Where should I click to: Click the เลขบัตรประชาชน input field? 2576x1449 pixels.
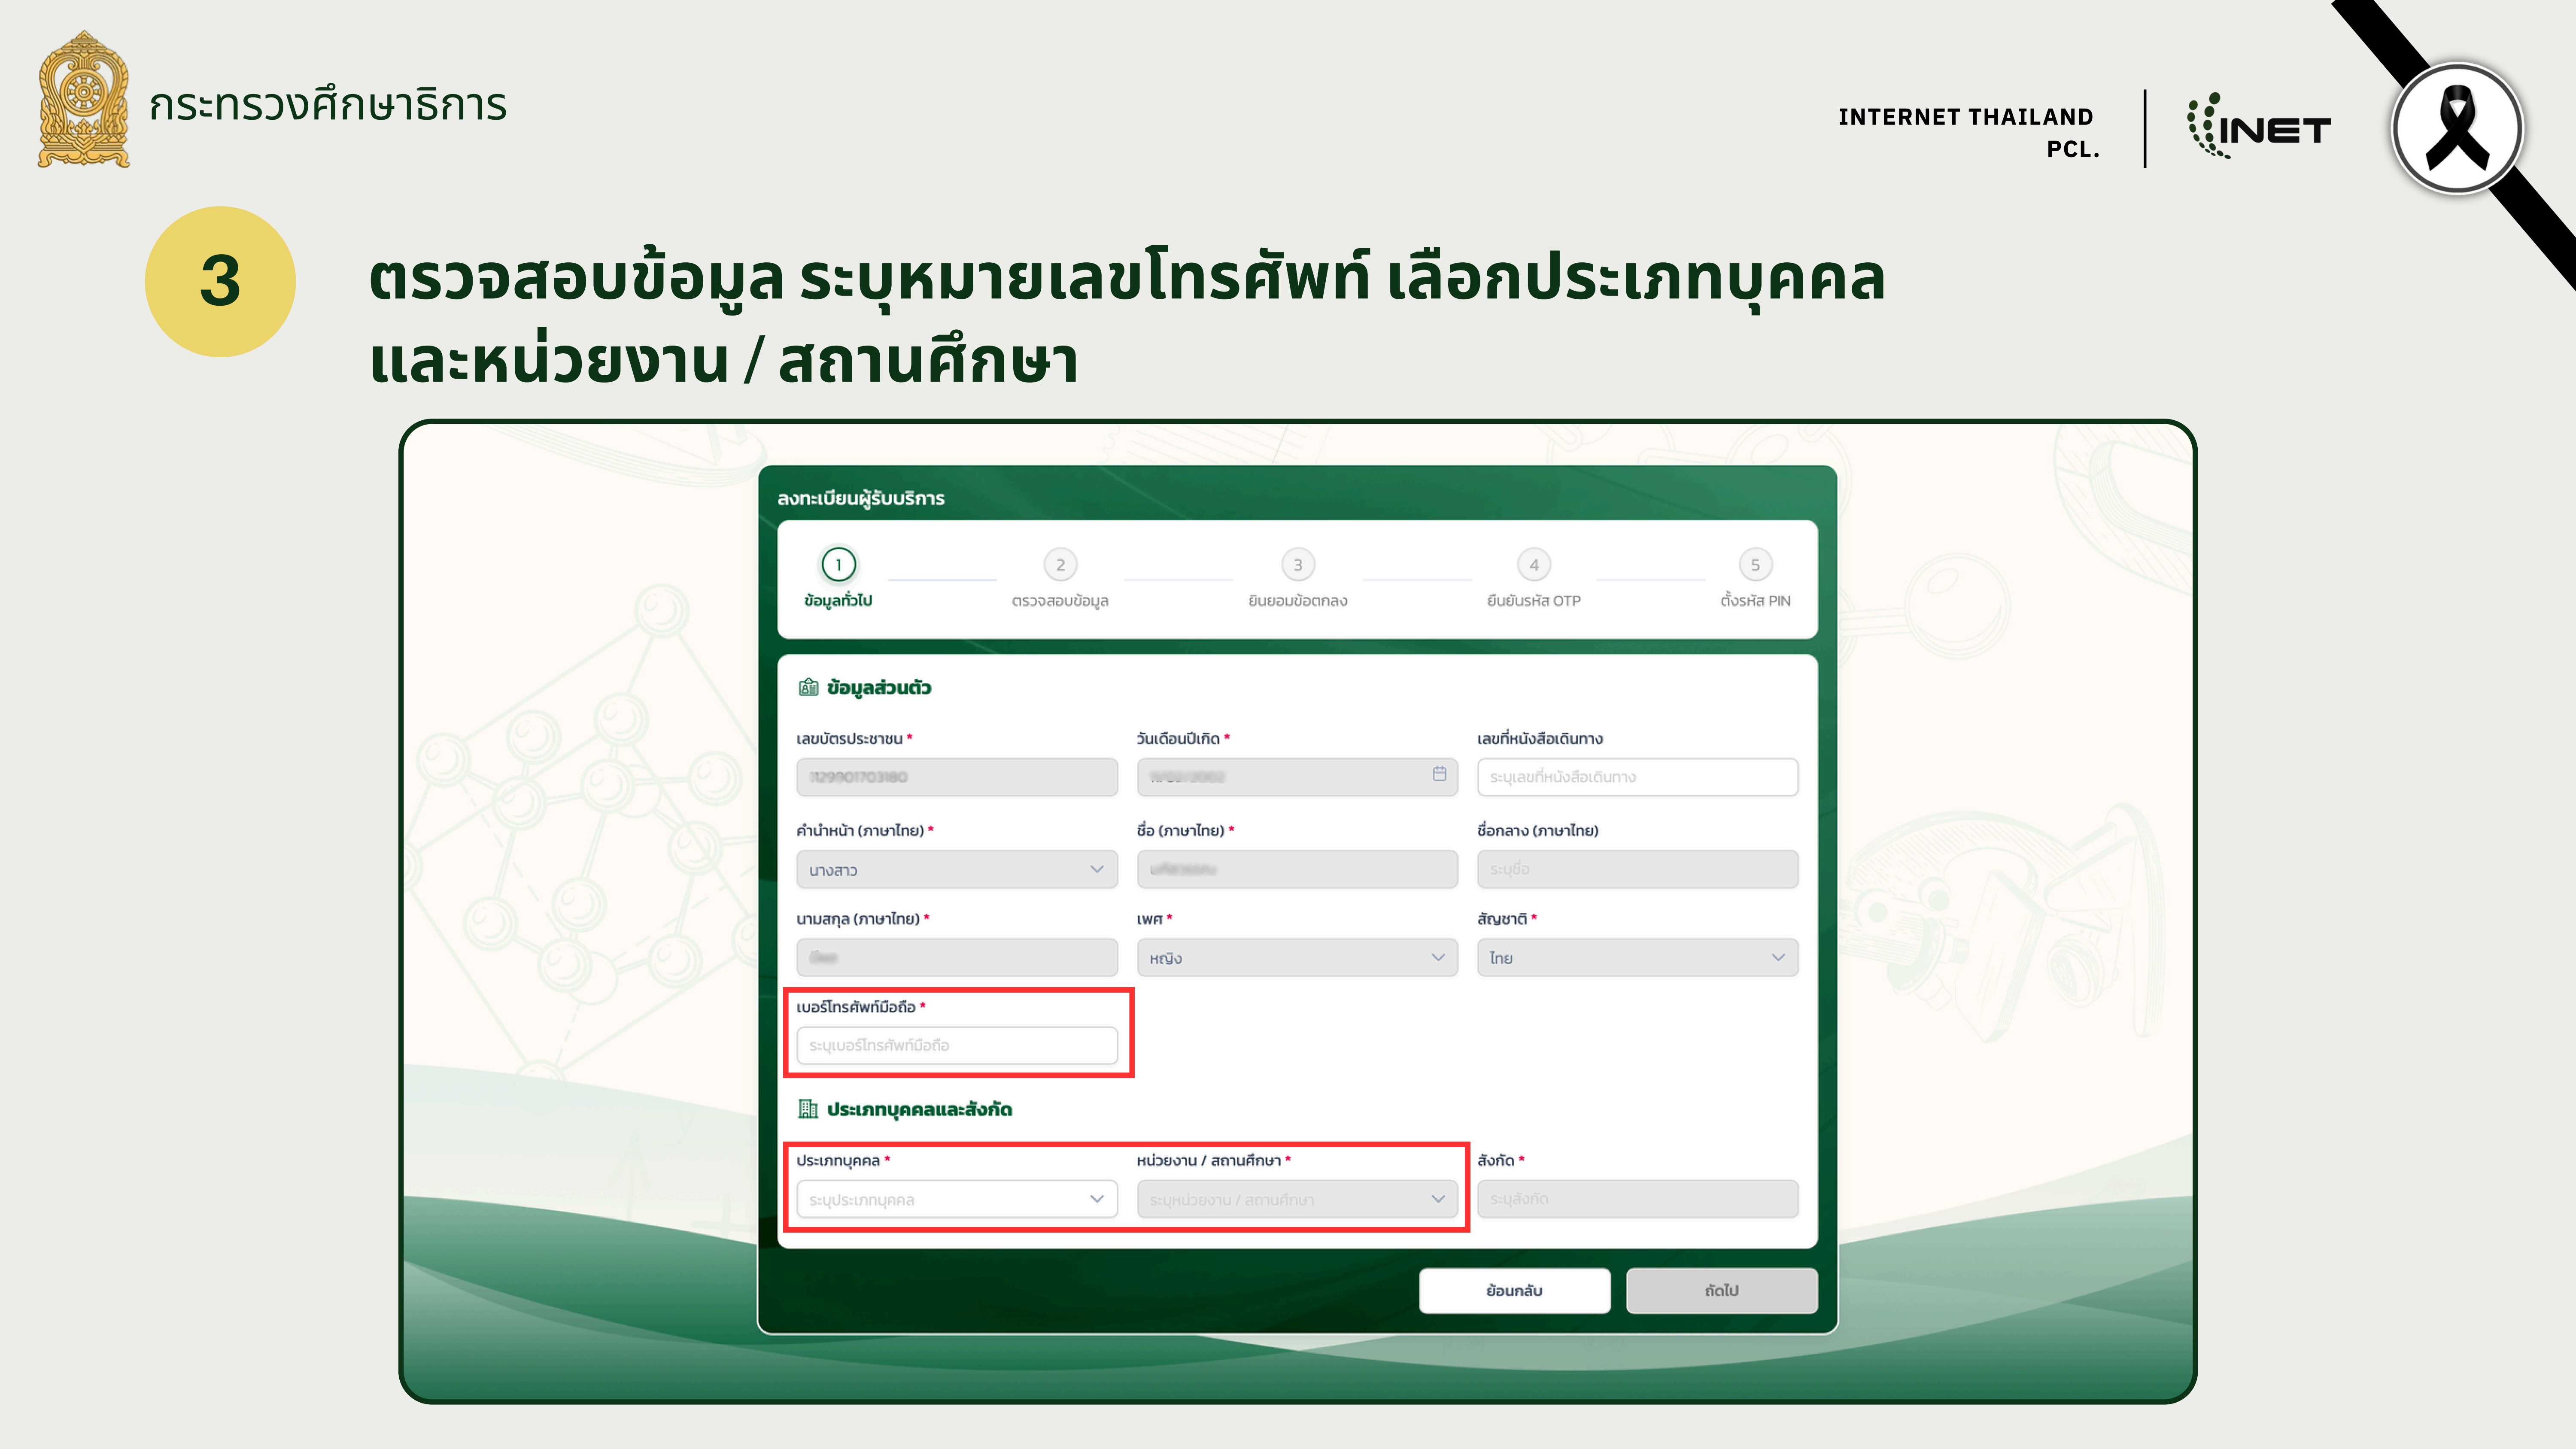tap(957, 777)
